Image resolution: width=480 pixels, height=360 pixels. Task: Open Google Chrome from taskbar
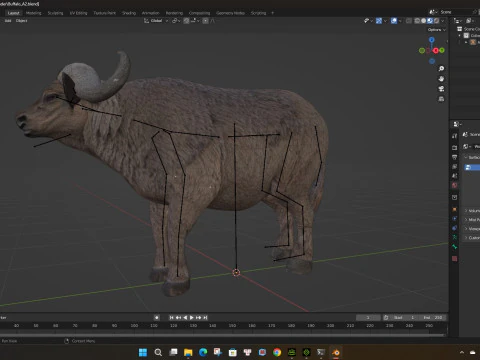(277, 352)
